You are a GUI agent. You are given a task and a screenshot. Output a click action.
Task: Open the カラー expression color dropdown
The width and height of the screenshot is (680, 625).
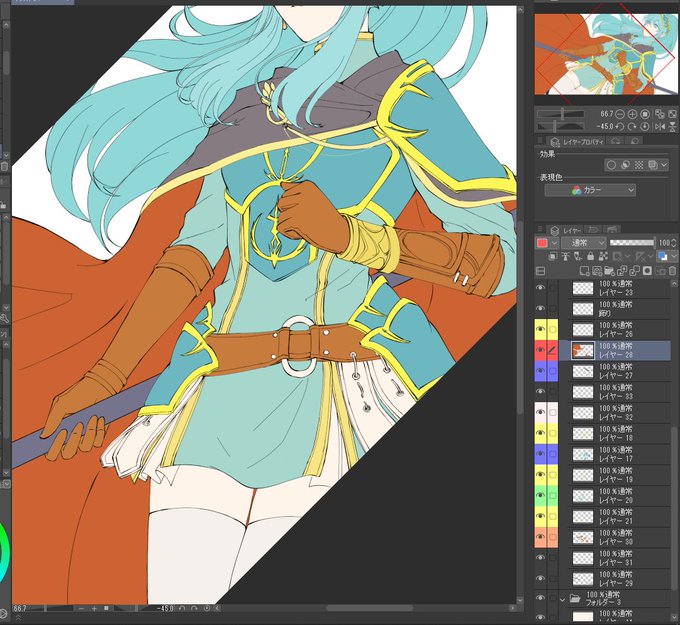(x=590, y=190)
